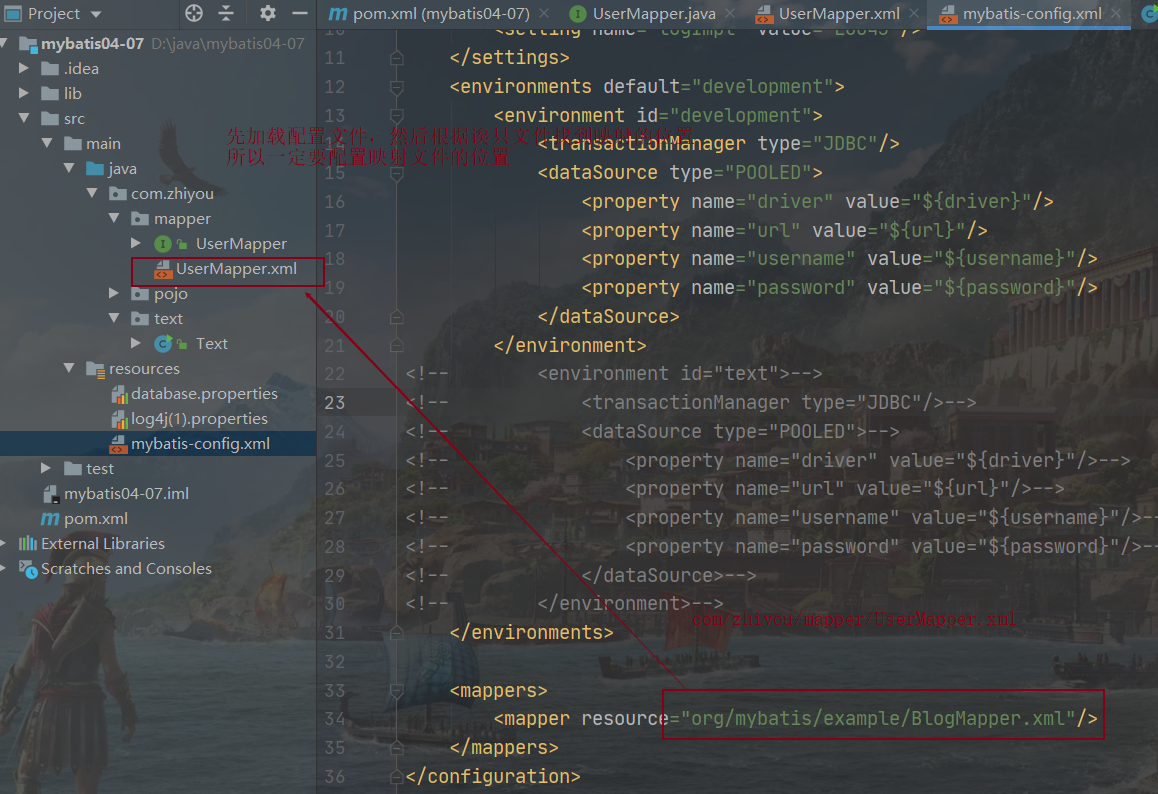Expand the lib folder

pyautogui.click(x=24, y=93)
